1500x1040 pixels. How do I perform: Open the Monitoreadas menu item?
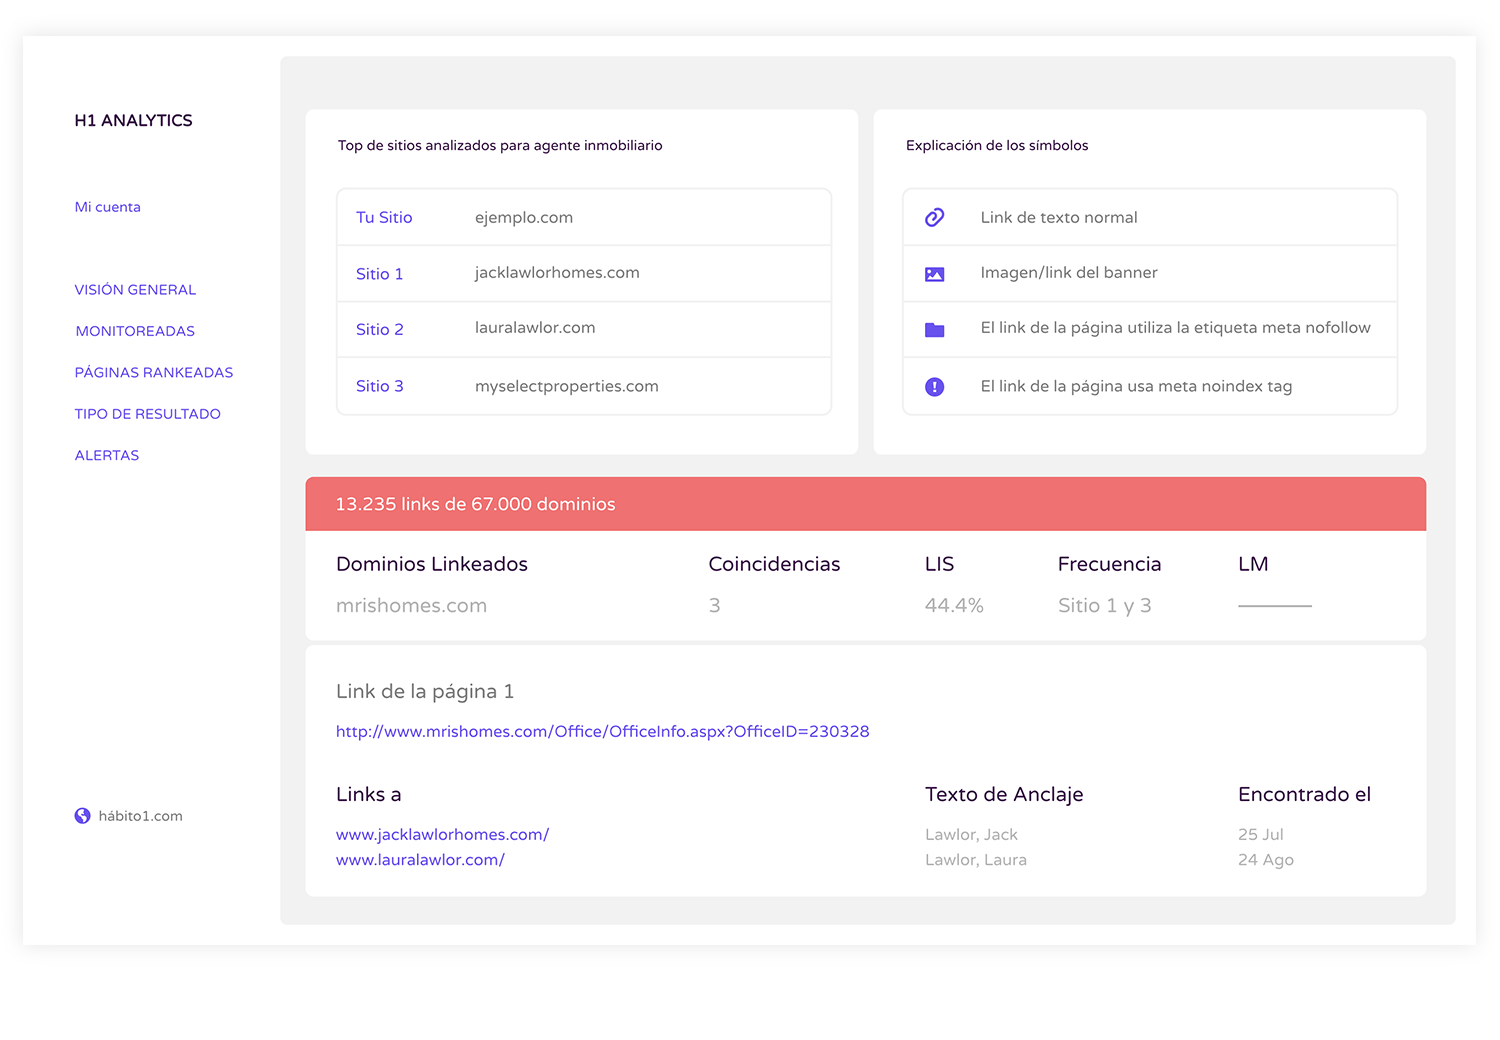coord(135,331)
